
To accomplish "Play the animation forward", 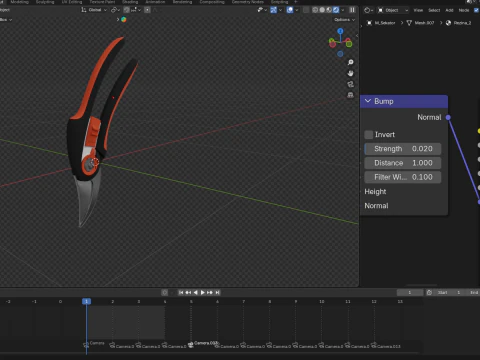I will pyautogui.click(x=203, y=292).
